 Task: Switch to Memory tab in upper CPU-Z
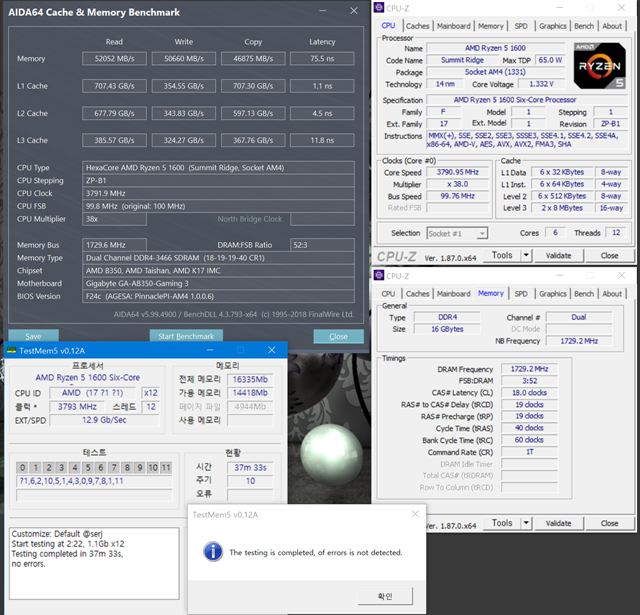491,26
